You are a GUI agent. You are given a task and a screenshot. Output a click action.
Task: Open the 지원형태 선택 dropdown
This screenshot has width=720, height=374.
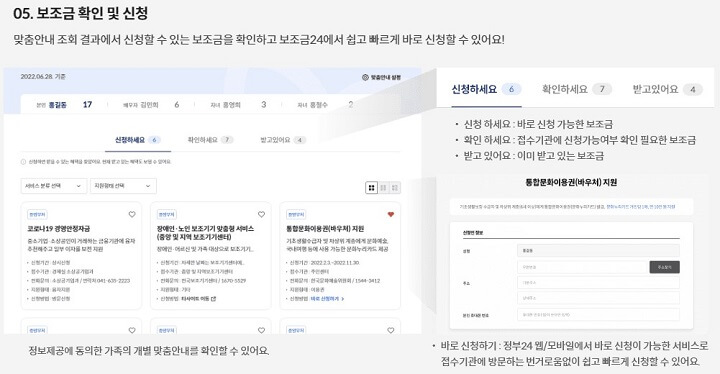(123, 186)
